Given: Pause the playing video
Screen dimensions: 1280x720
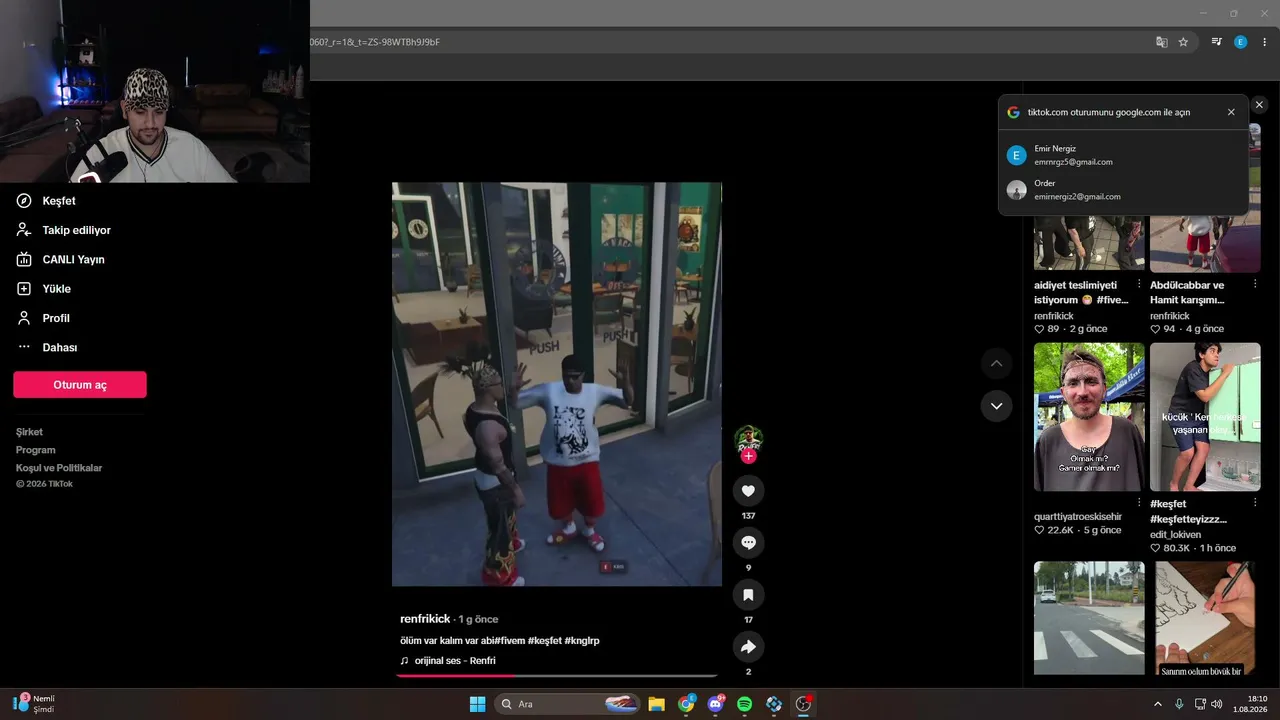Looking at the screenshot, I should [x=557, y=384].
